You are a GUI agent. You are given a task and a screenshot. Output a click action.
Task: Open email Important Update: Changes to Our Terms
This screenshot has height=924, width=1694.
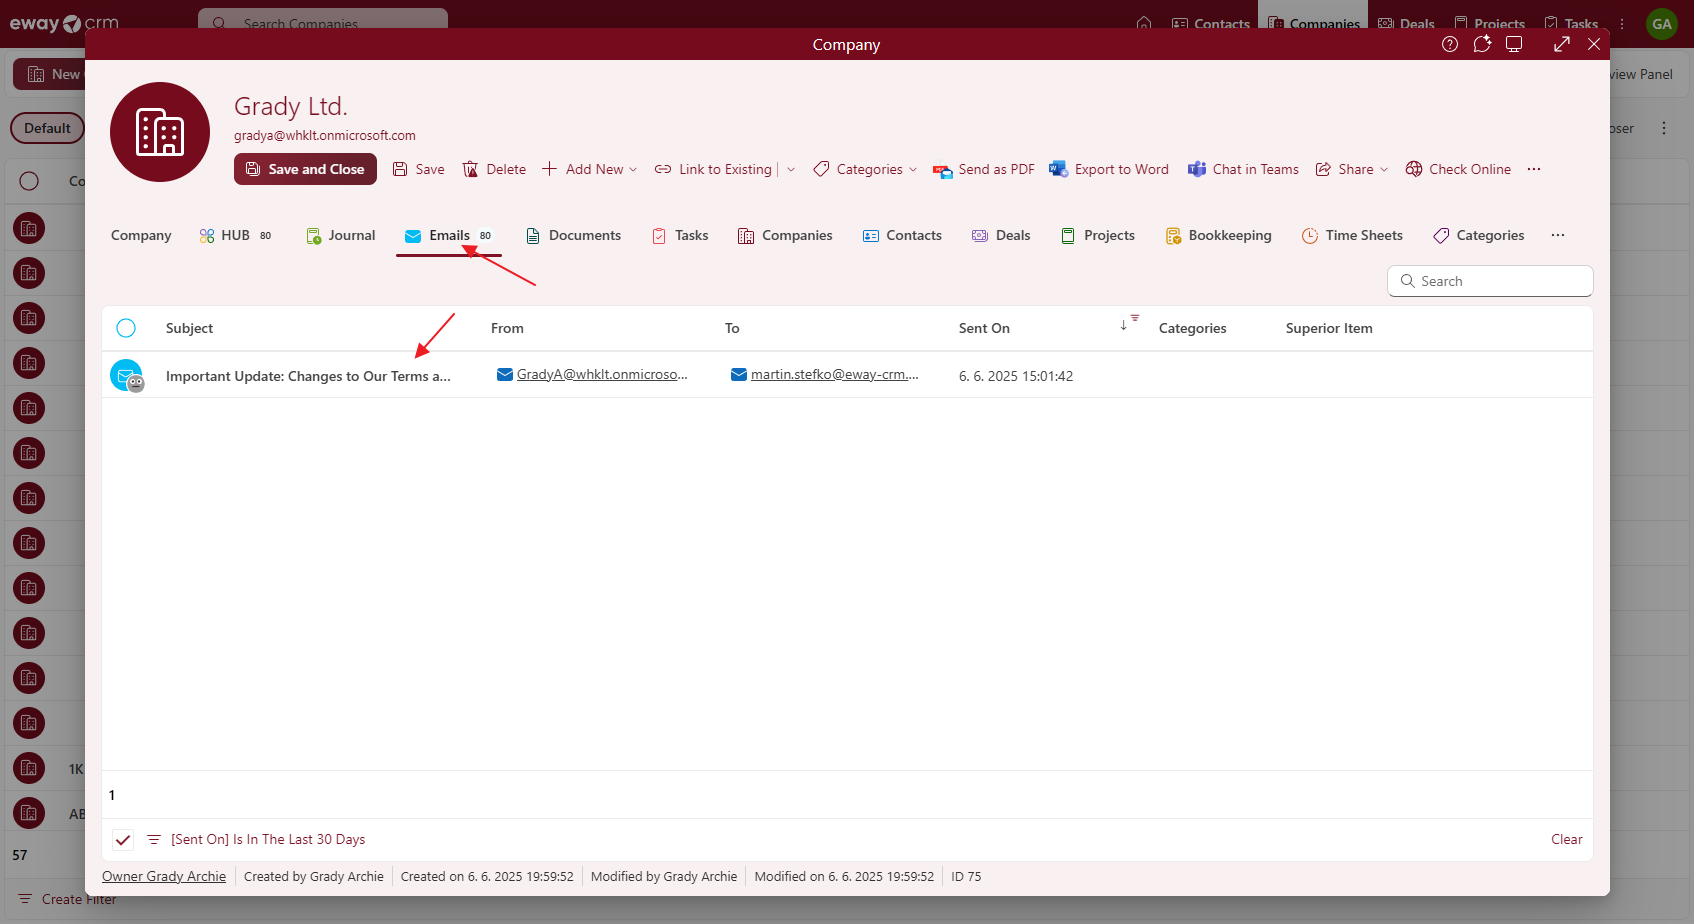(x=308, y=376)
